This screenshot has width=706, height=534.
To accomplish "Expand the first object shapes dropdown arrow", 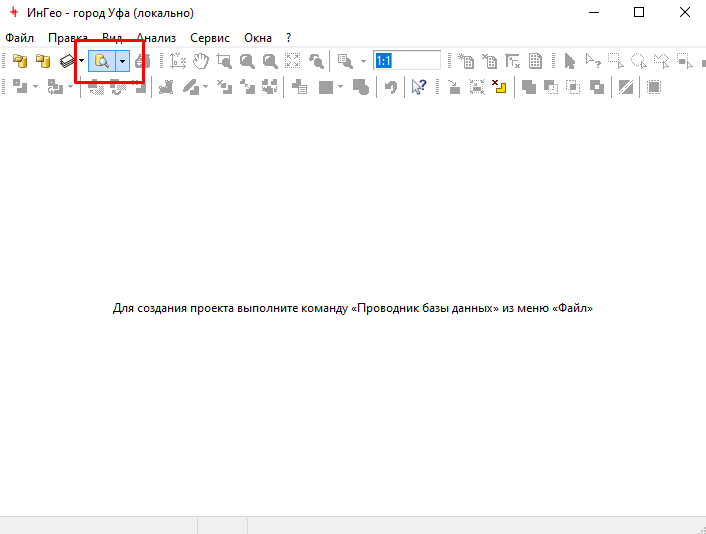I will [x=36, y=86].
